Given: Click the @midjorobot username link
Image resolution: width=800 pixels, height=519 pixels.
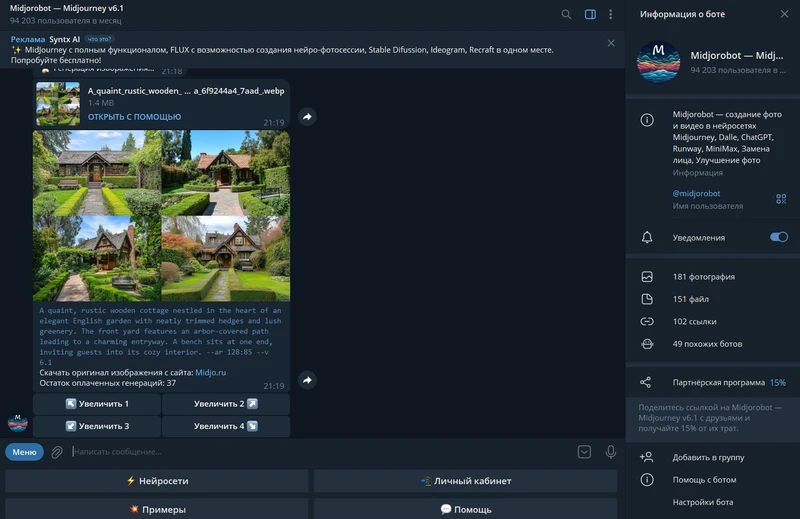Looking at the screenshot, I should 696,193.
